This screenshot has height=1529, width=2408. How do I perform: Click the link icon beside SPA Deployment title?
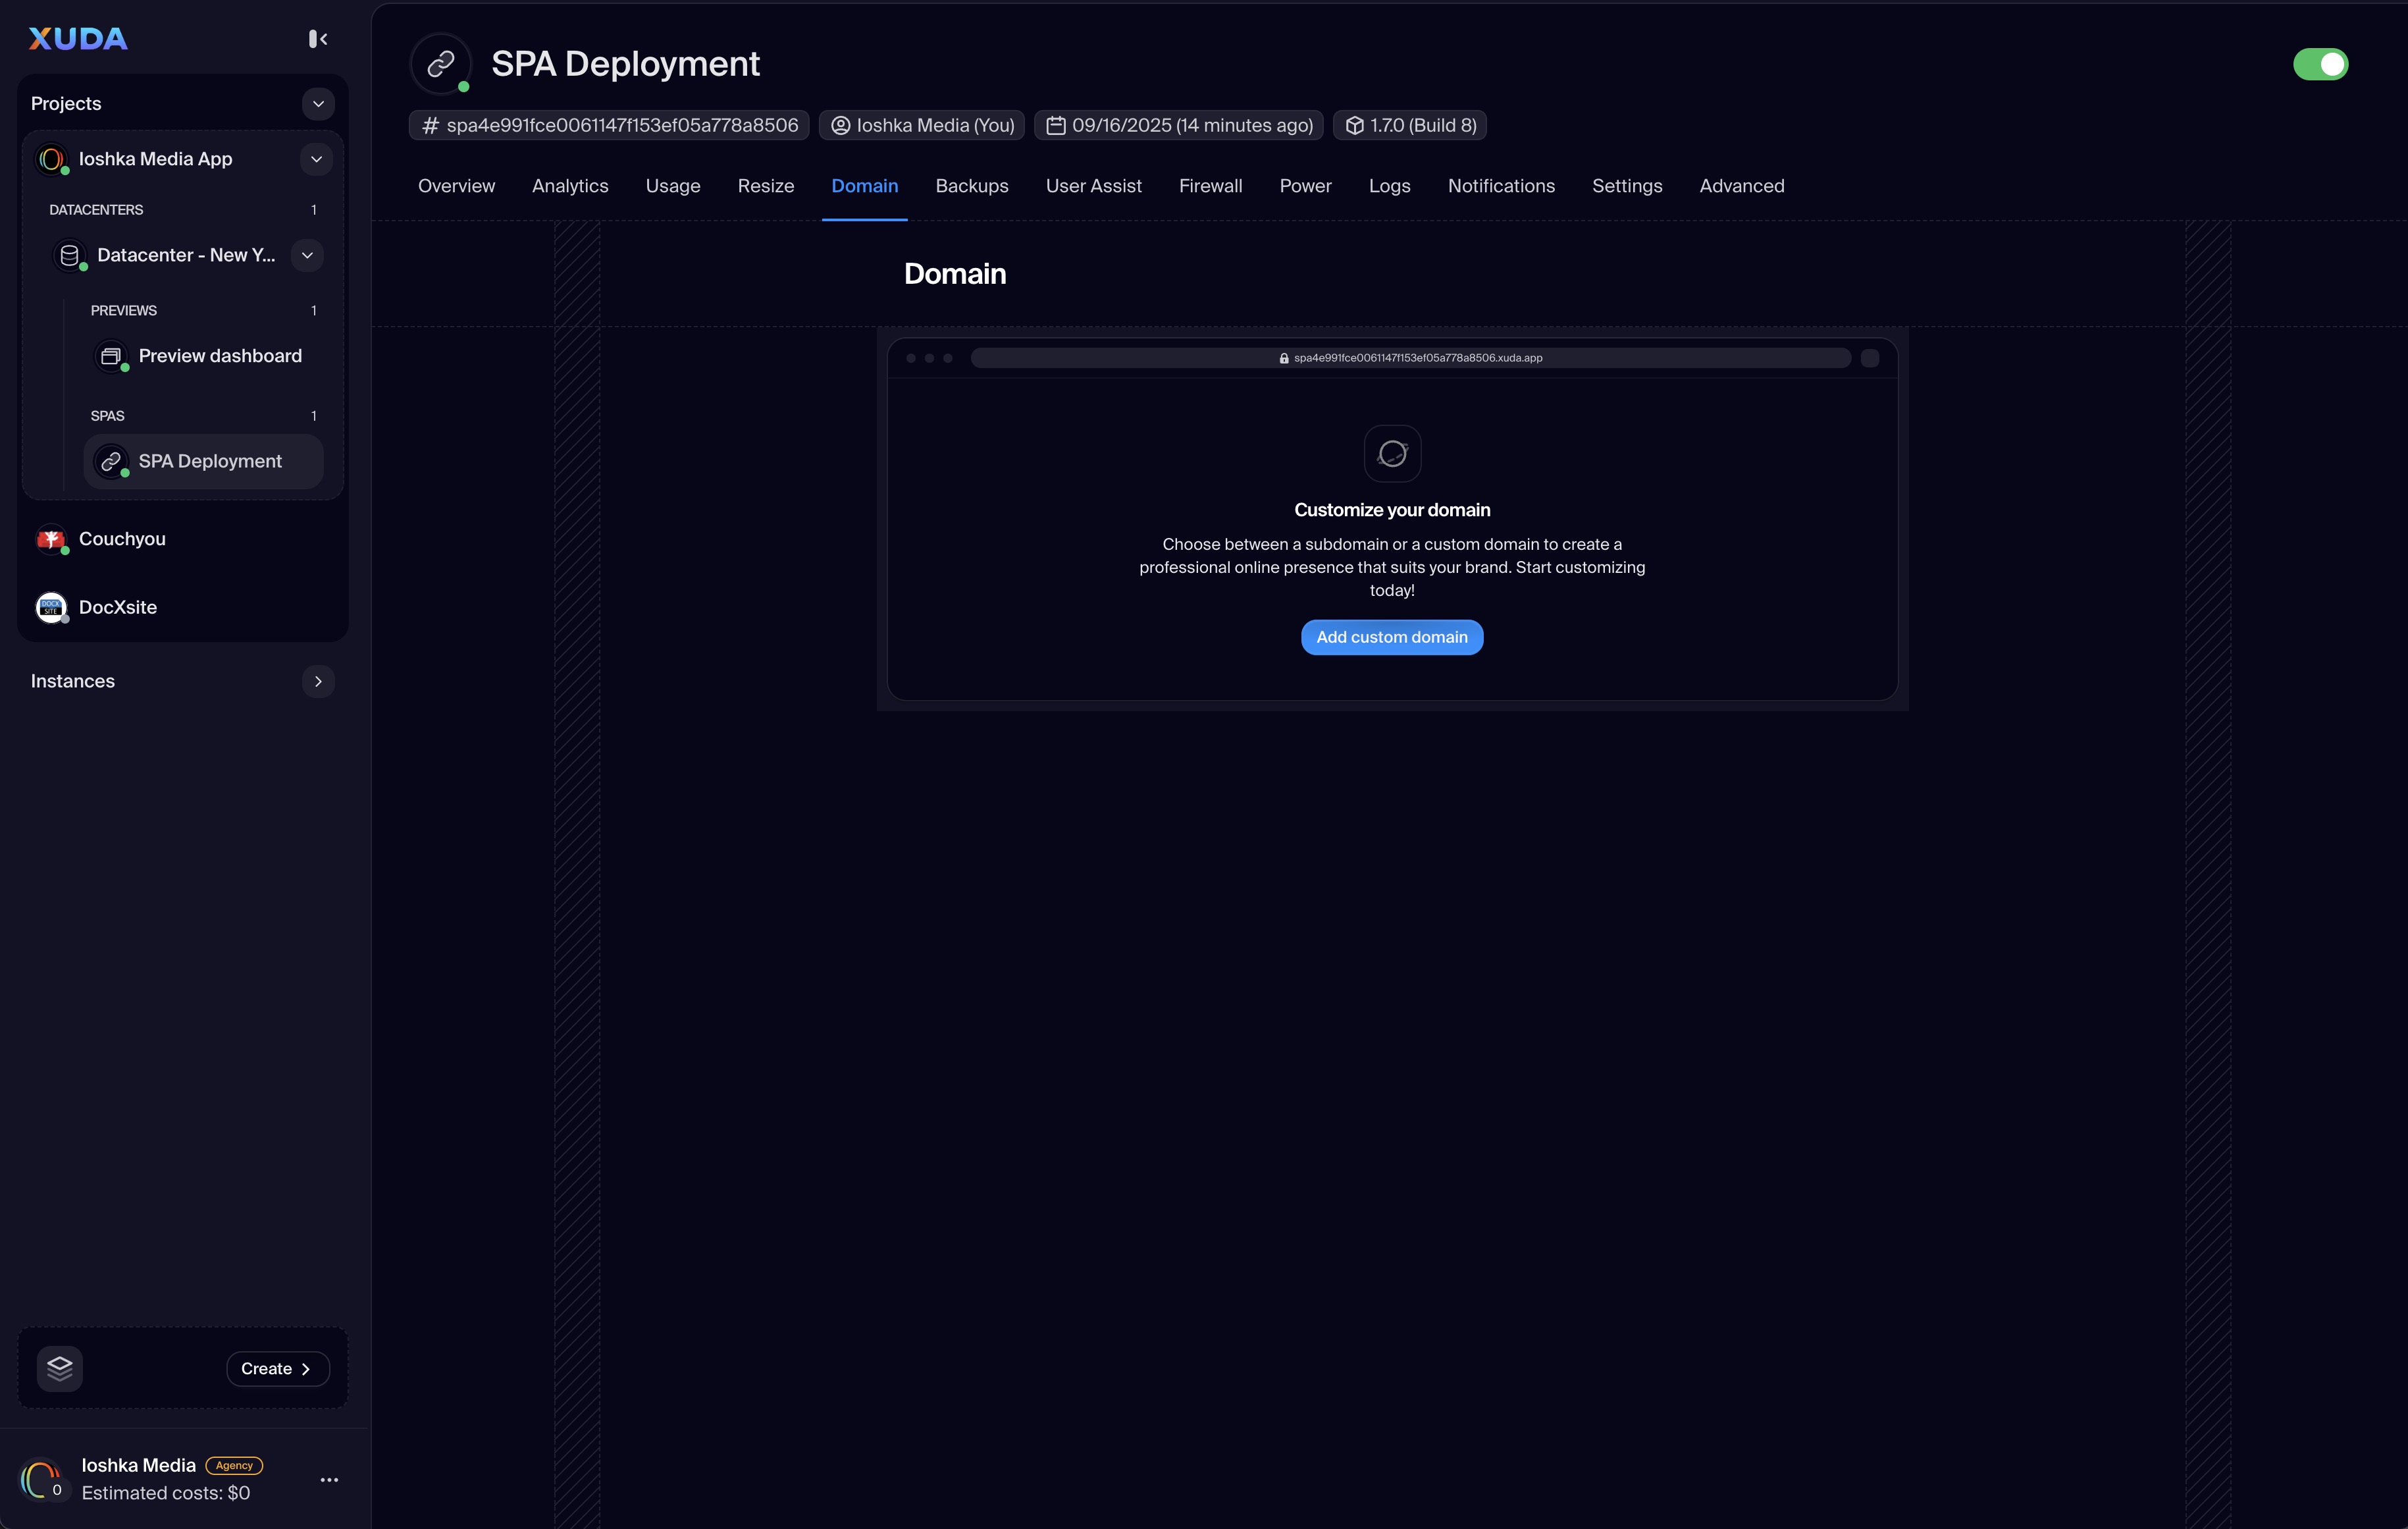click(x=441, y=64)
